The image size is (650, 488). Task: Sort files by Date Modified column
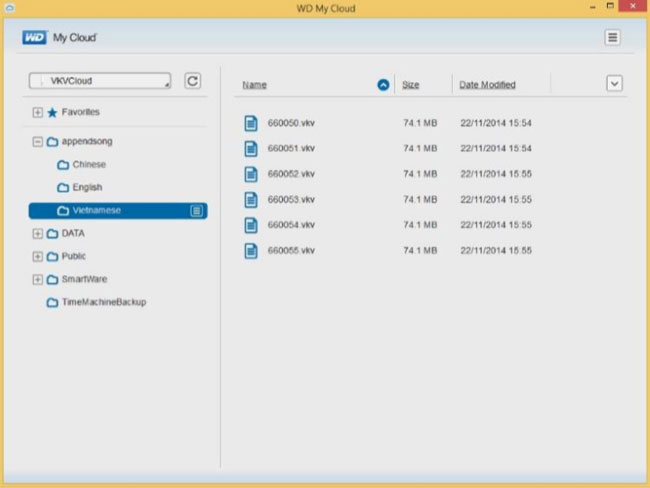point(487,85)
